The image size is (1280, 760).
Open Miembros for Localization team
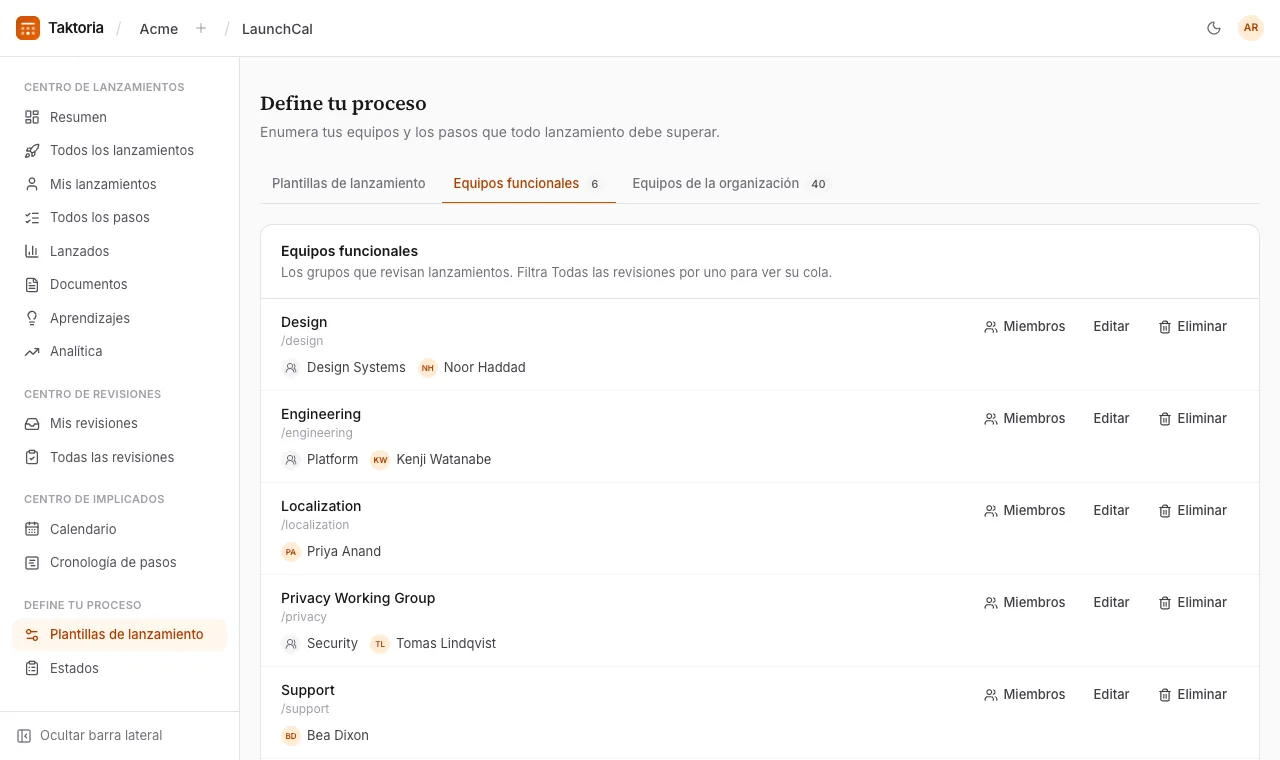(1024, 510)
